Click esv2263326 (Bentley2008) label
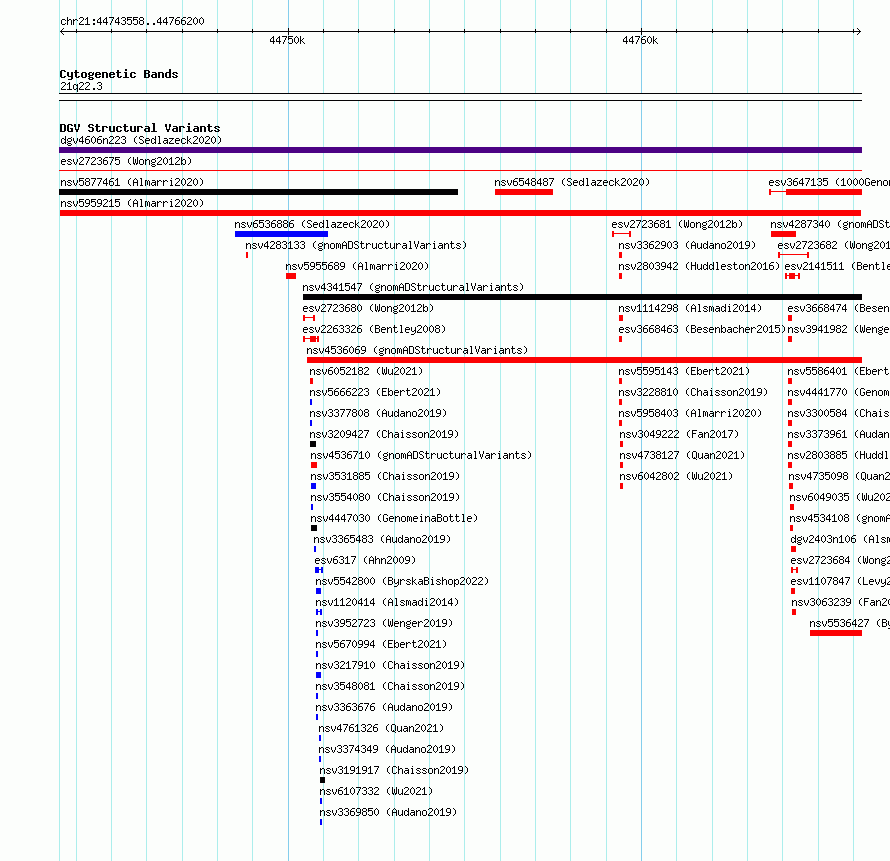The image size is (890, 861). click(374, 329)
